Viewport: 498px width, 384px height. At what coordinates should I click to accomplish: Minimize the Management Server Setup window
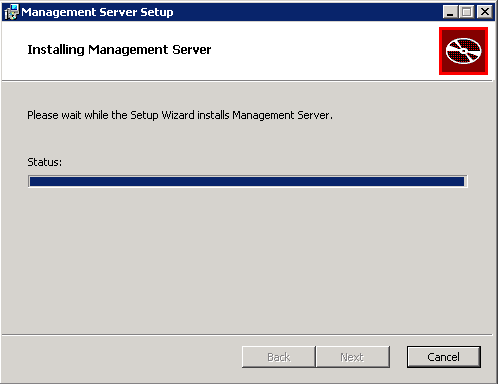(x=450, y=12)
